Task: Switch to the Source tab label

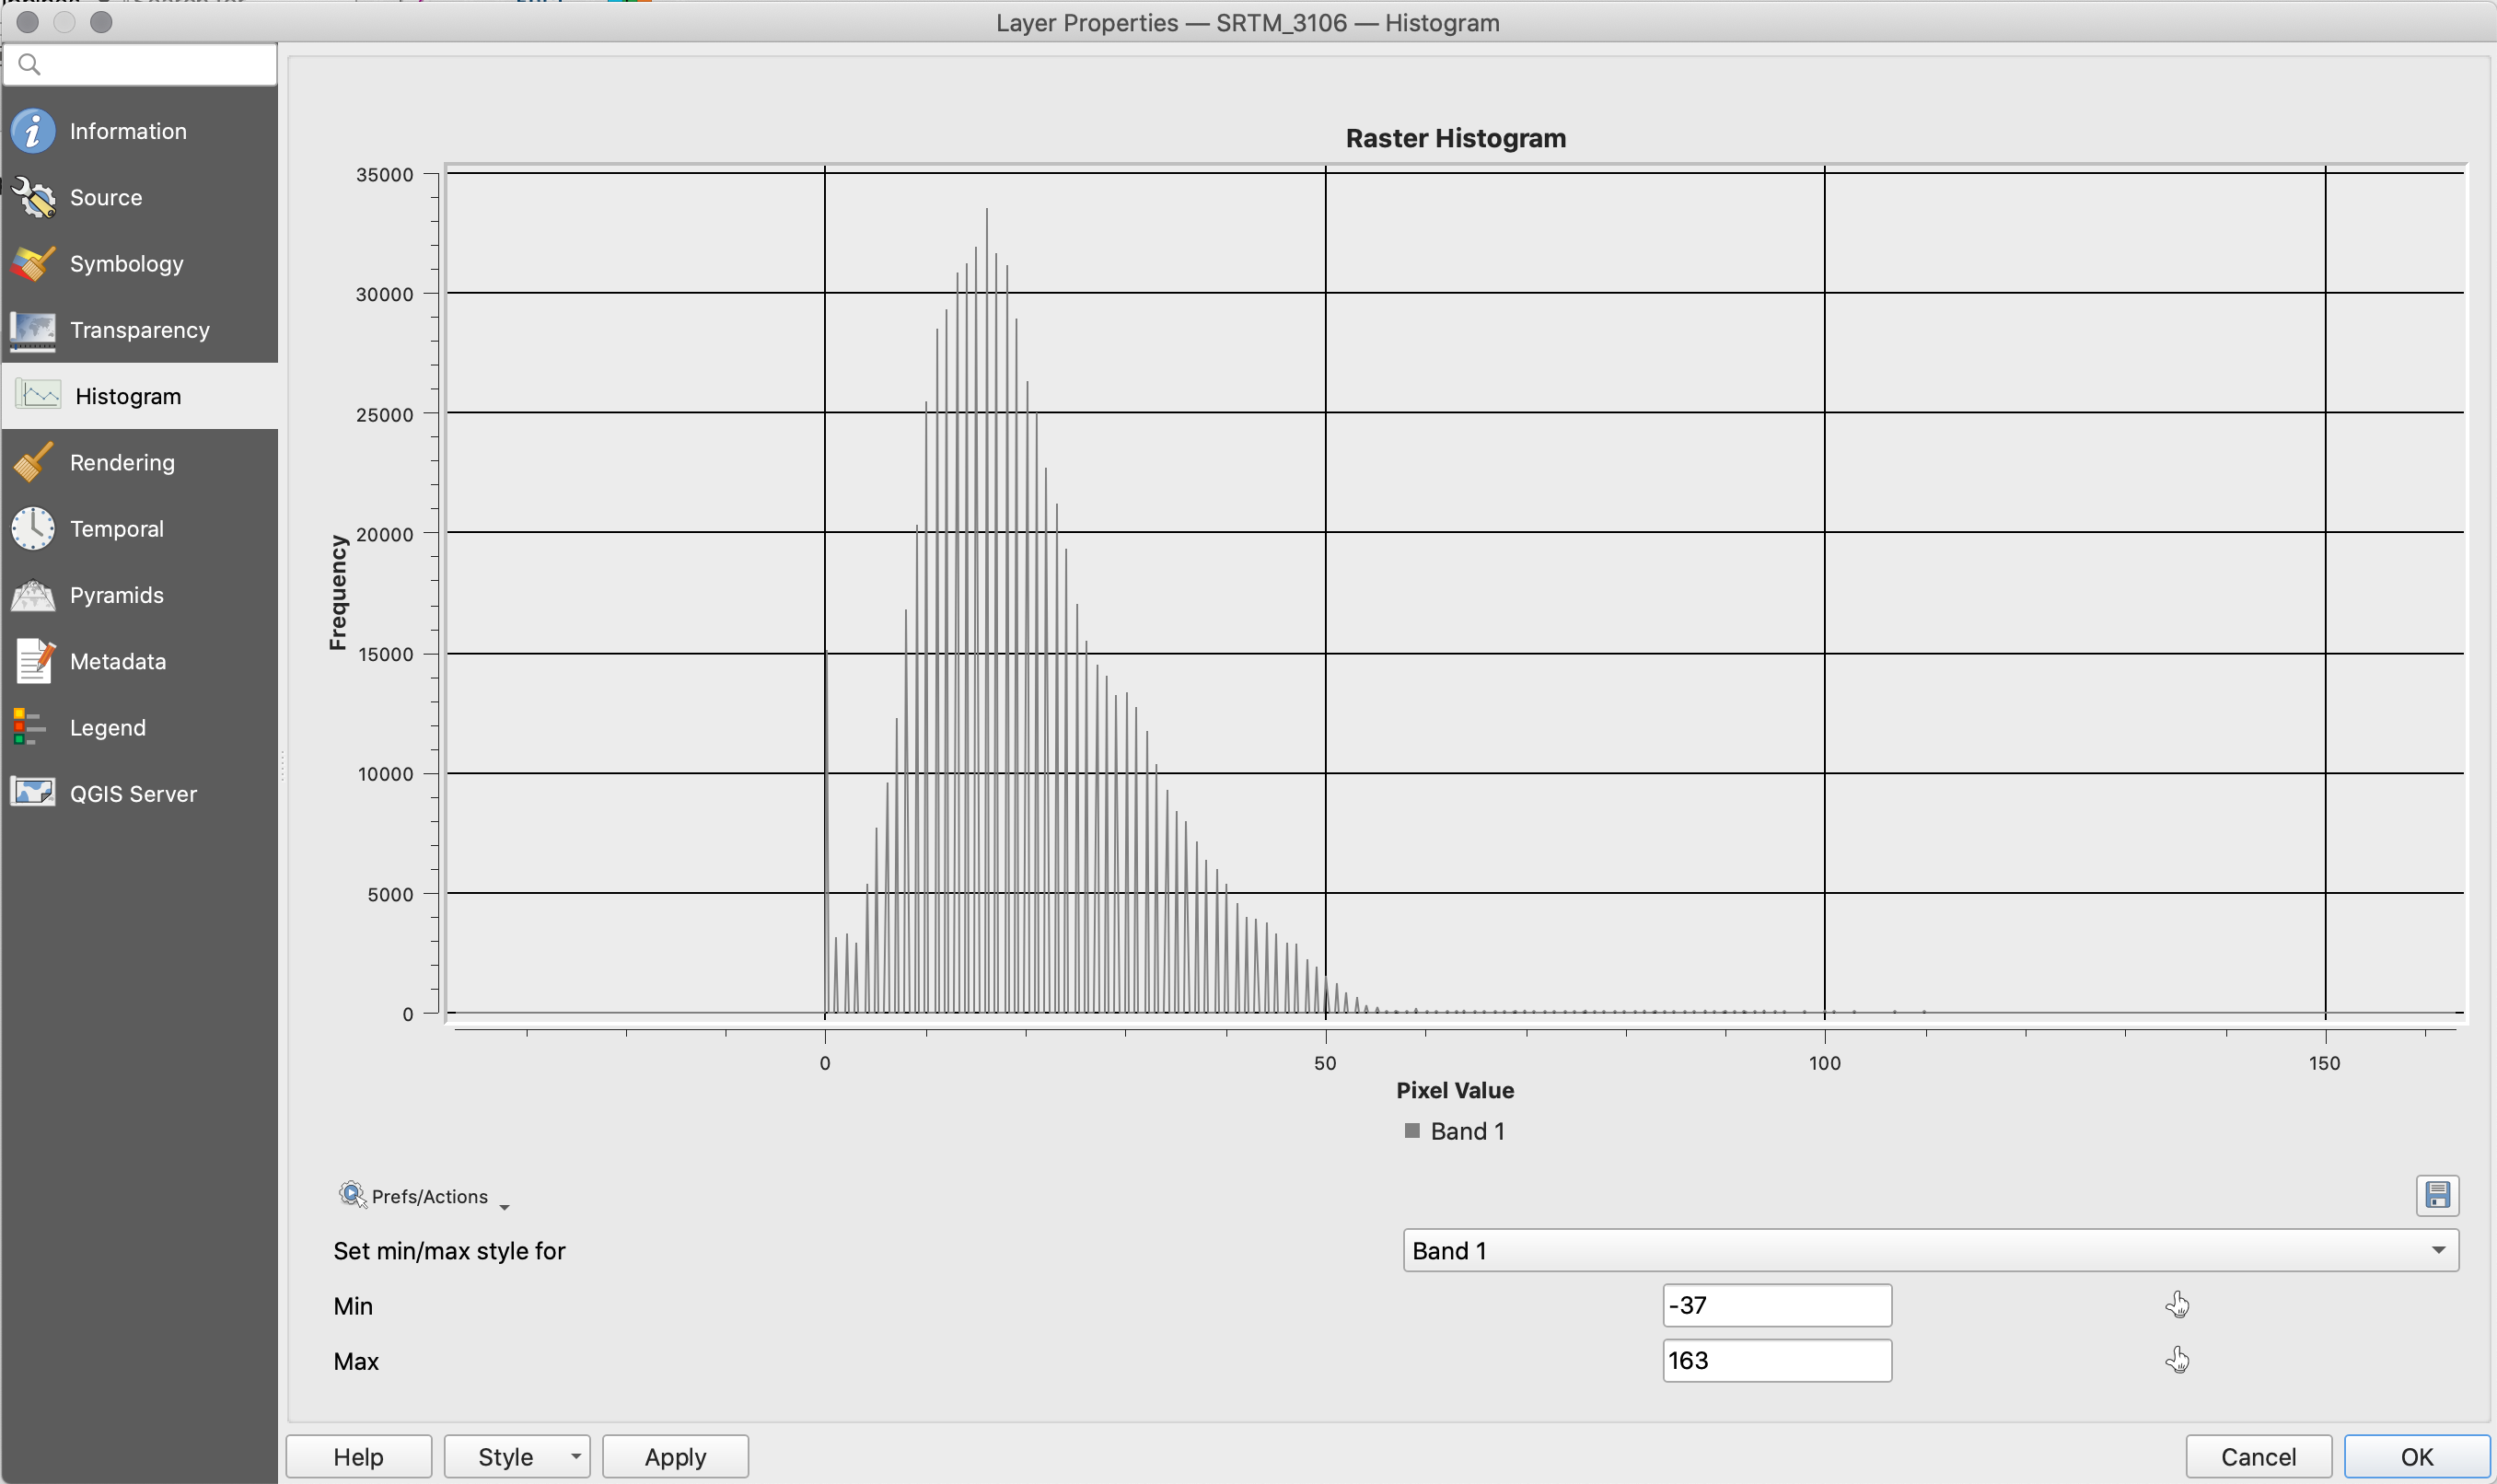Action: pyautogui.click(x=106, y=197)
